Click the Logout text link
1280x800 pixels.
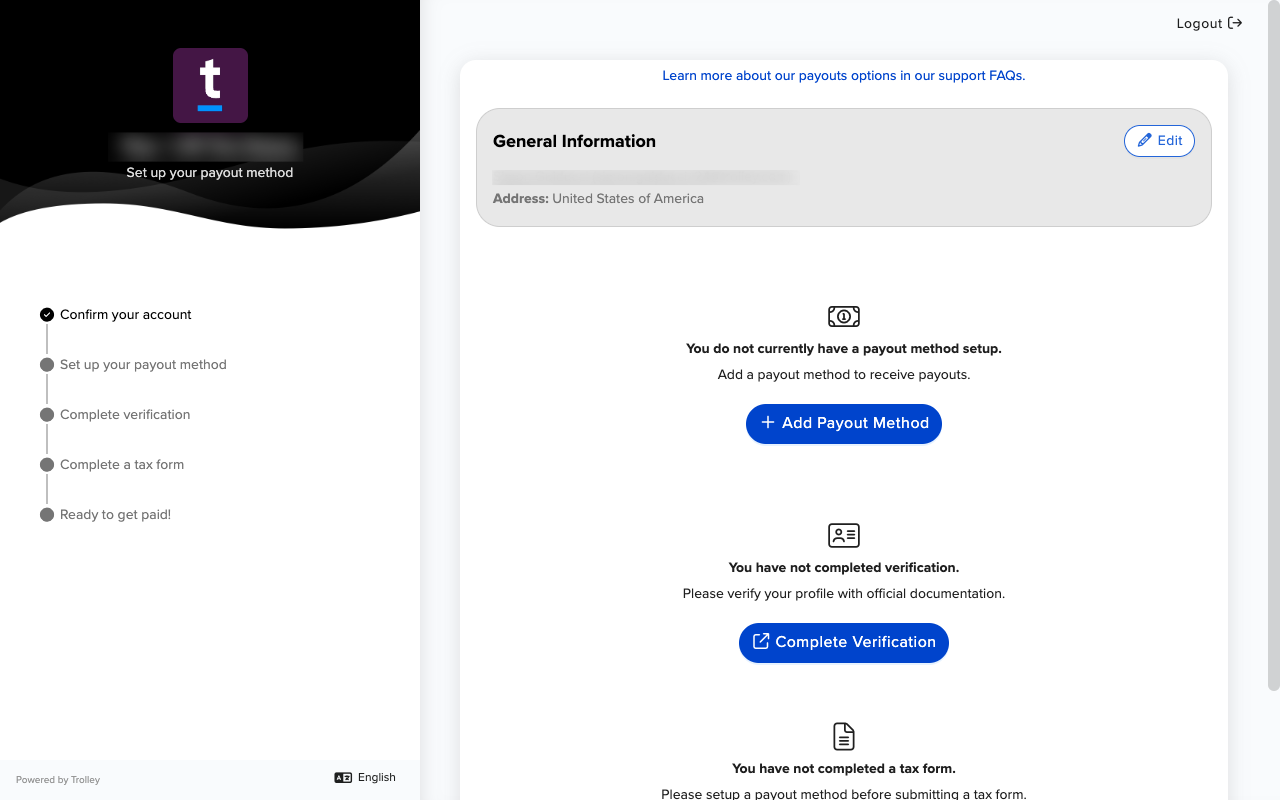pyautogui.click(x=1199, y=23)
